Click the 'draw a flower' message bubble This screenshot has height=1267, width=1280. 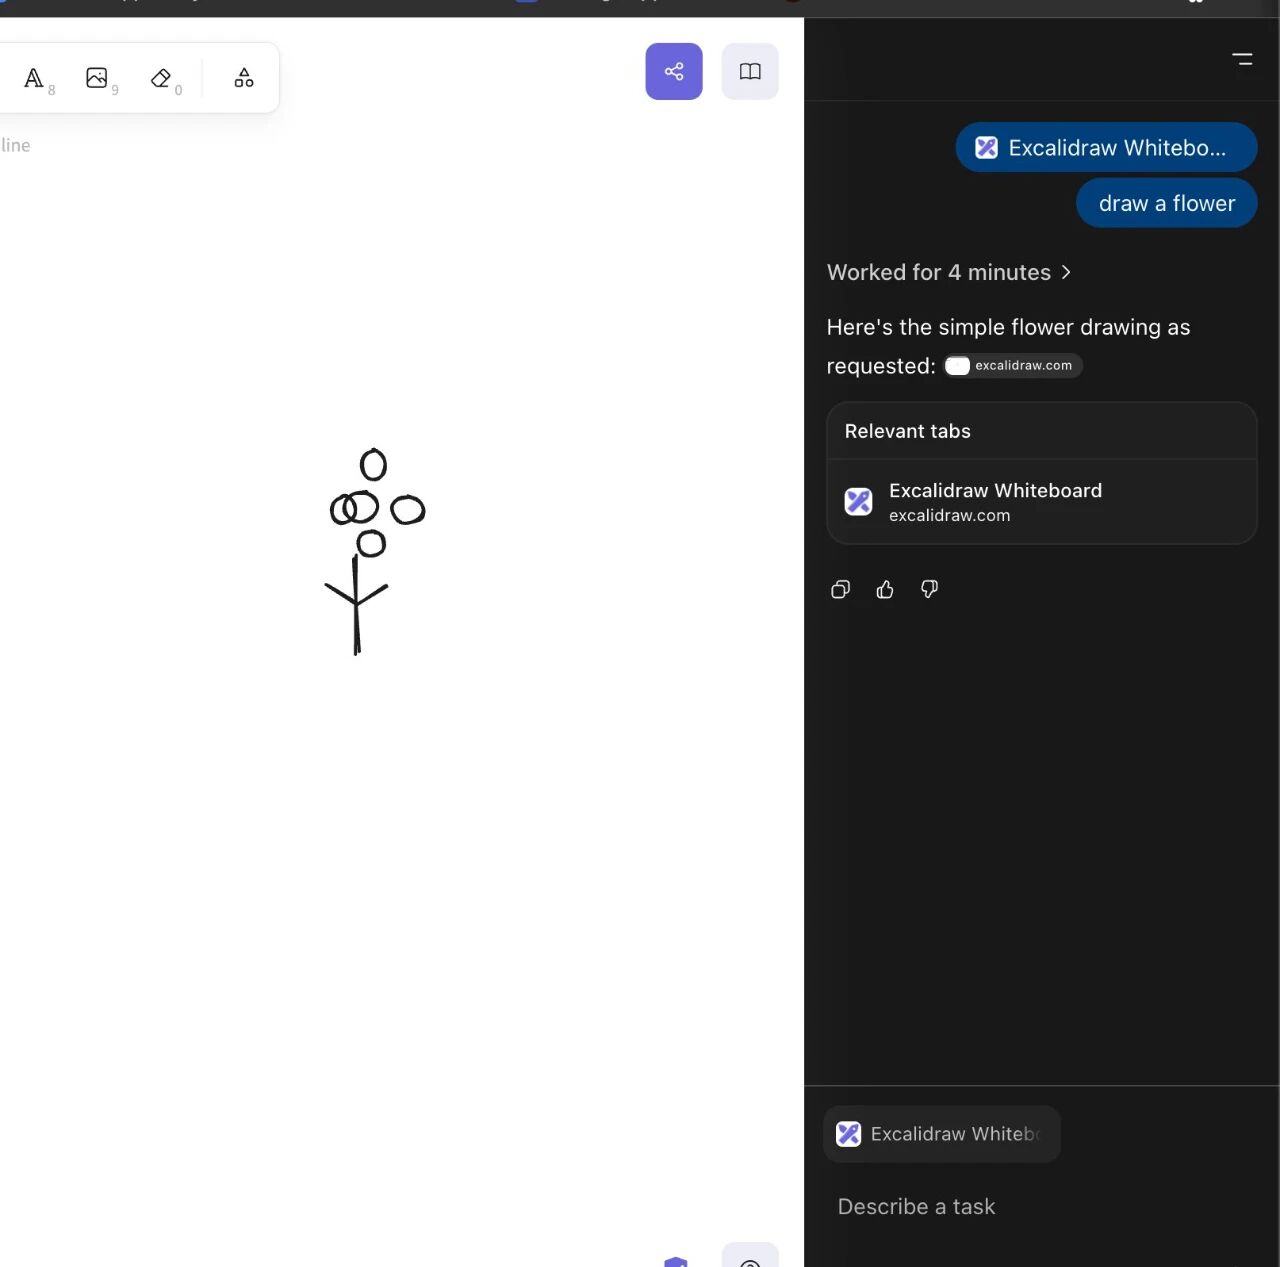(x=1166, y=203)
